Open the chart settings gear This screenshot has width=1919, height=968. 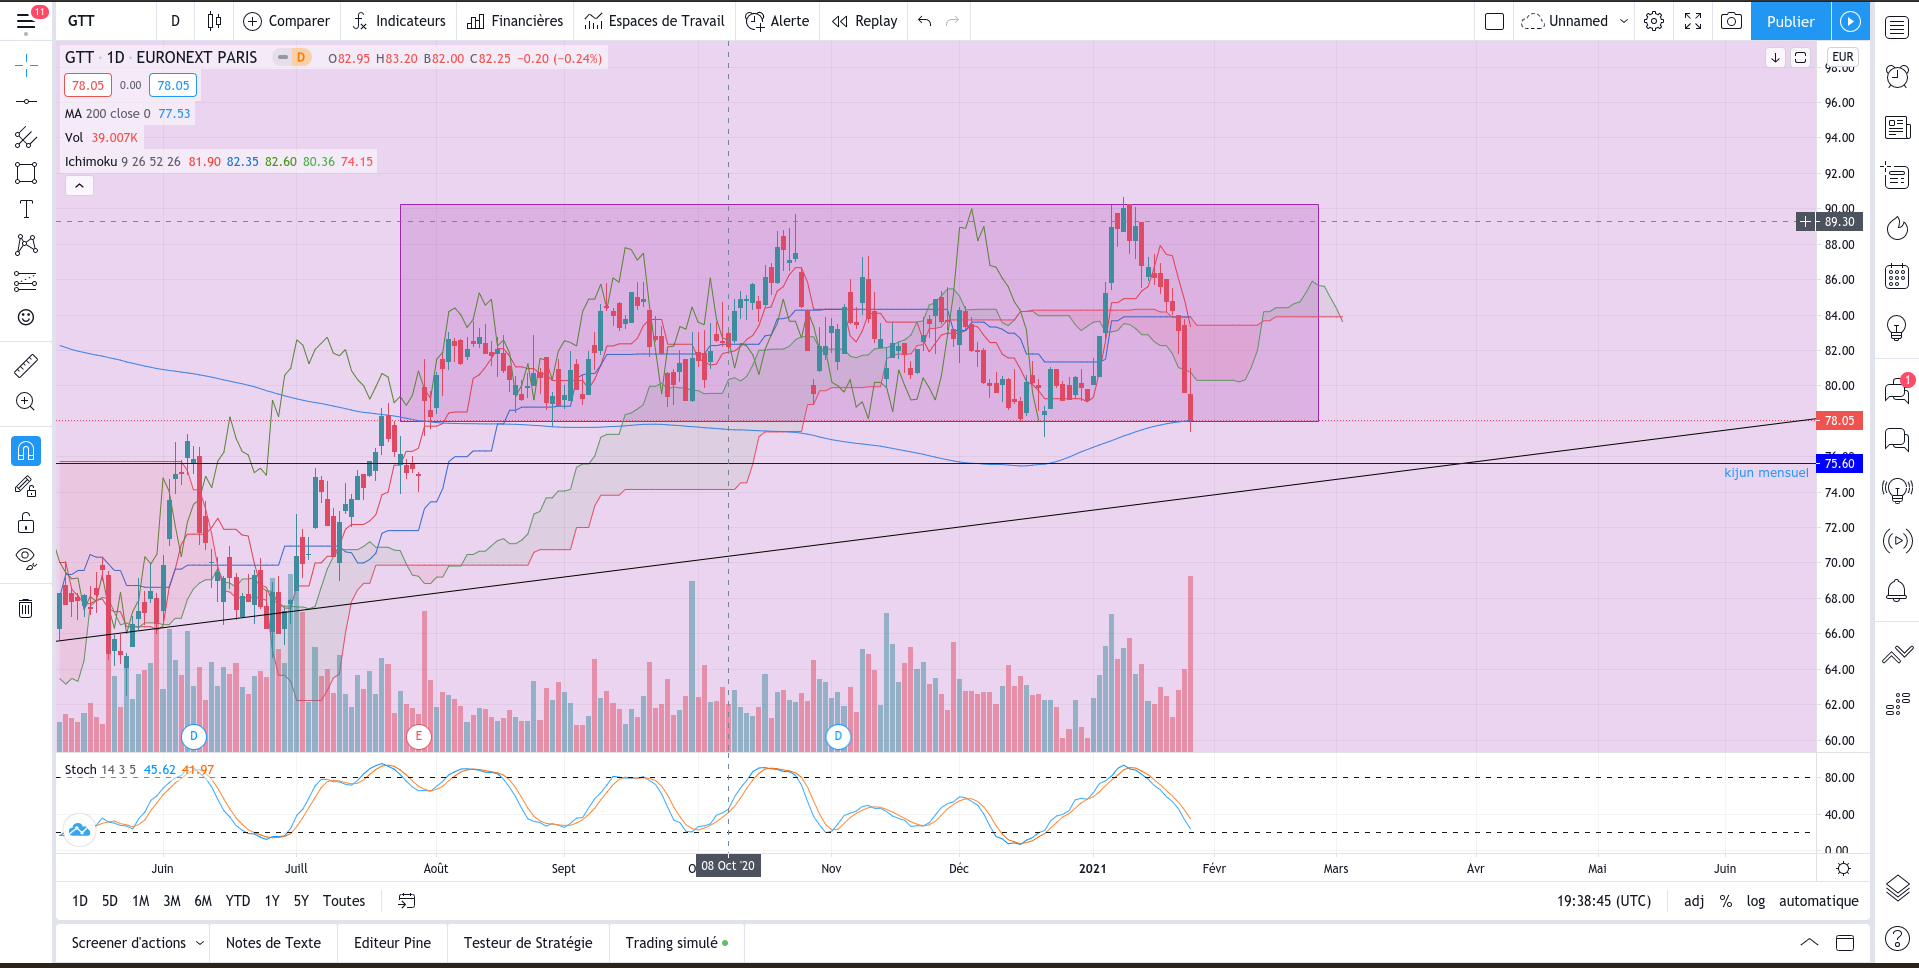click(x=1654, y=21)
